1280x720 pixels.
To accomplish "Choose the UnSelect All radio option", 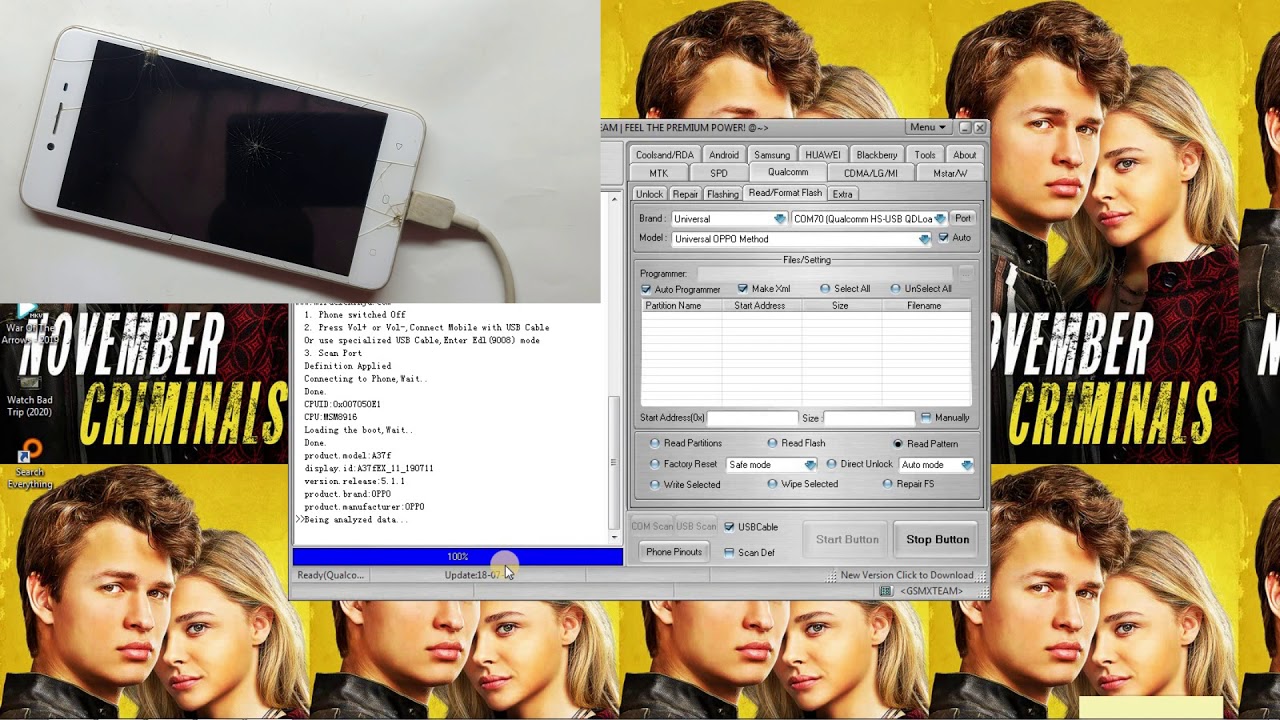I will (x=896, y=289).
